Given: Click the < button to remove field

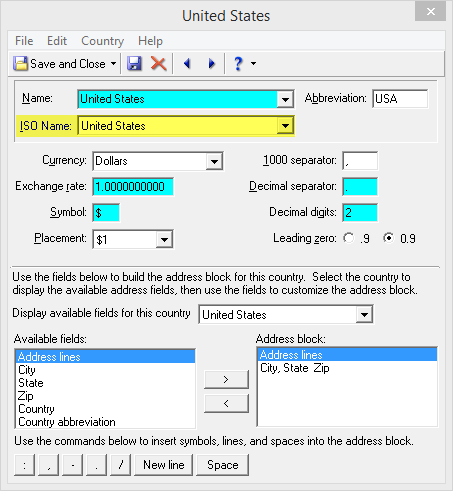Looking at the screenshot, I should coord(226,403).
